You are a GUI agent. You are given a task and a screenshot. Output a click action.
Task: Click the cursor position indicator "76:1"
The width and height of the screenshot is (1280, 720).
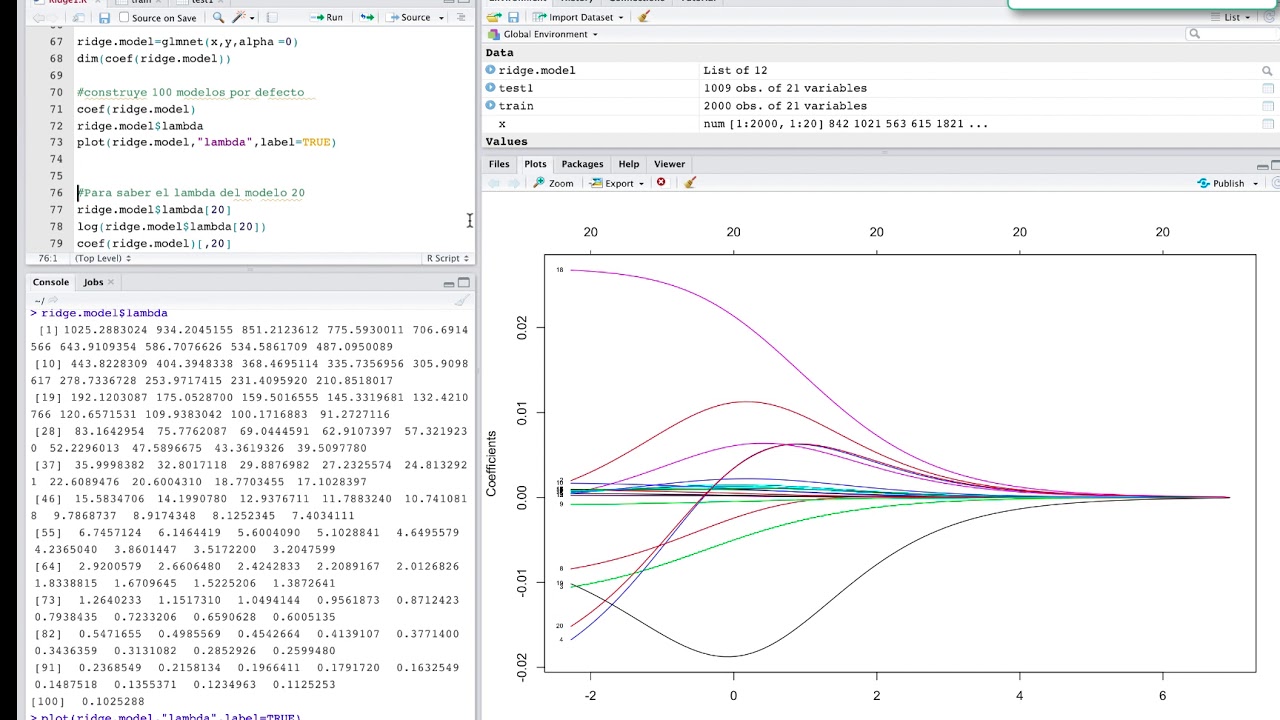48,259
